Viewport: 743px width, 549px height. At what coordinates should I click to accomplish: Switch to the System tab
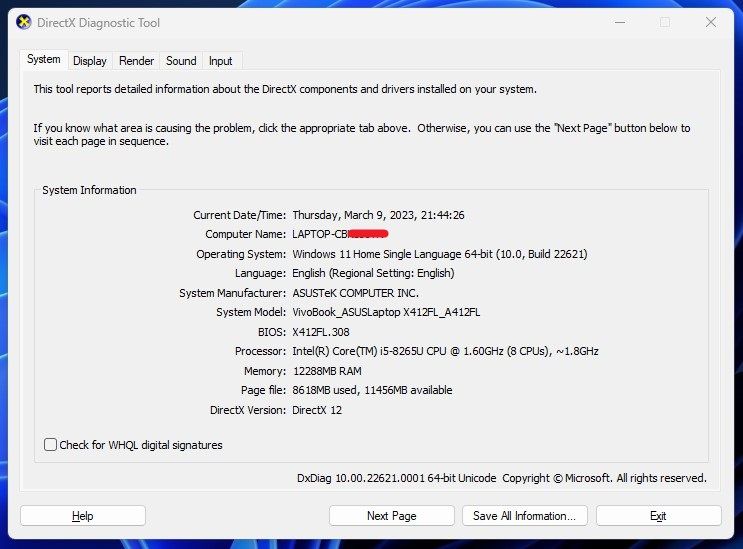click(x=44, y=60)
